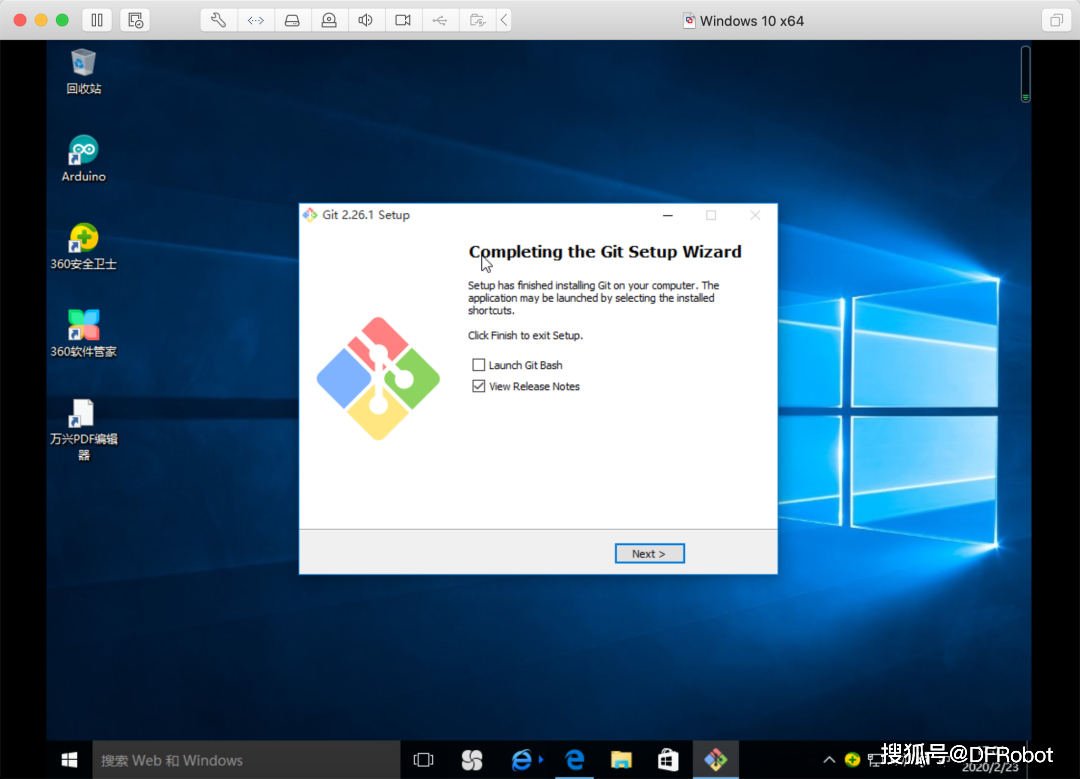This screenshot has height=779, width=1080.
Task: Click the VM scrollbar indicator at right
Action: 1026,74
